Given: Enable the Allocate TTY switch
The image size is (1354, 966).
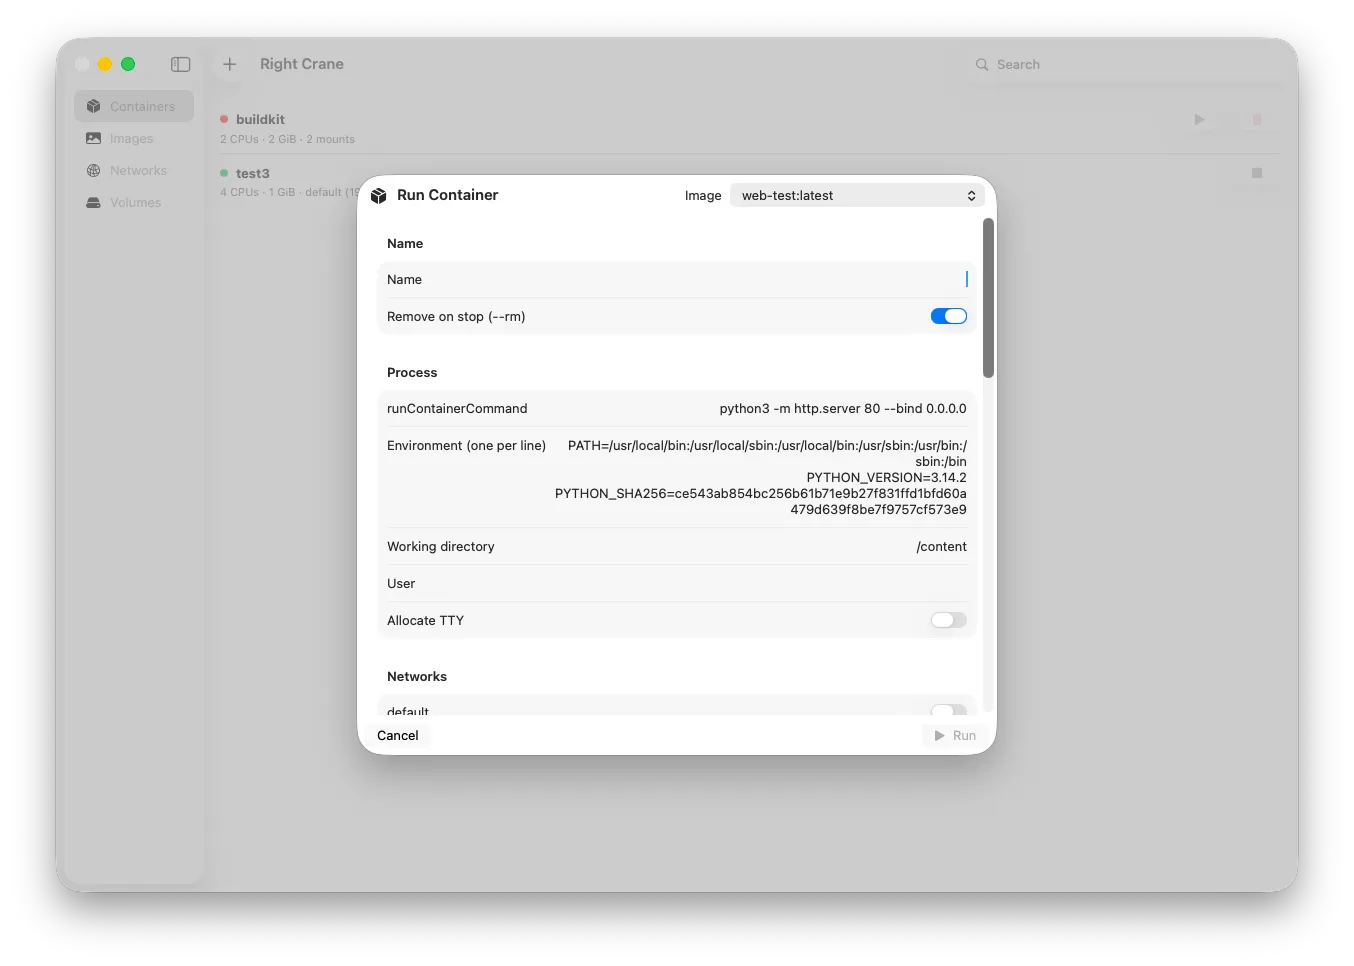Looking at the screenshot, I should (x=948, y=620).
